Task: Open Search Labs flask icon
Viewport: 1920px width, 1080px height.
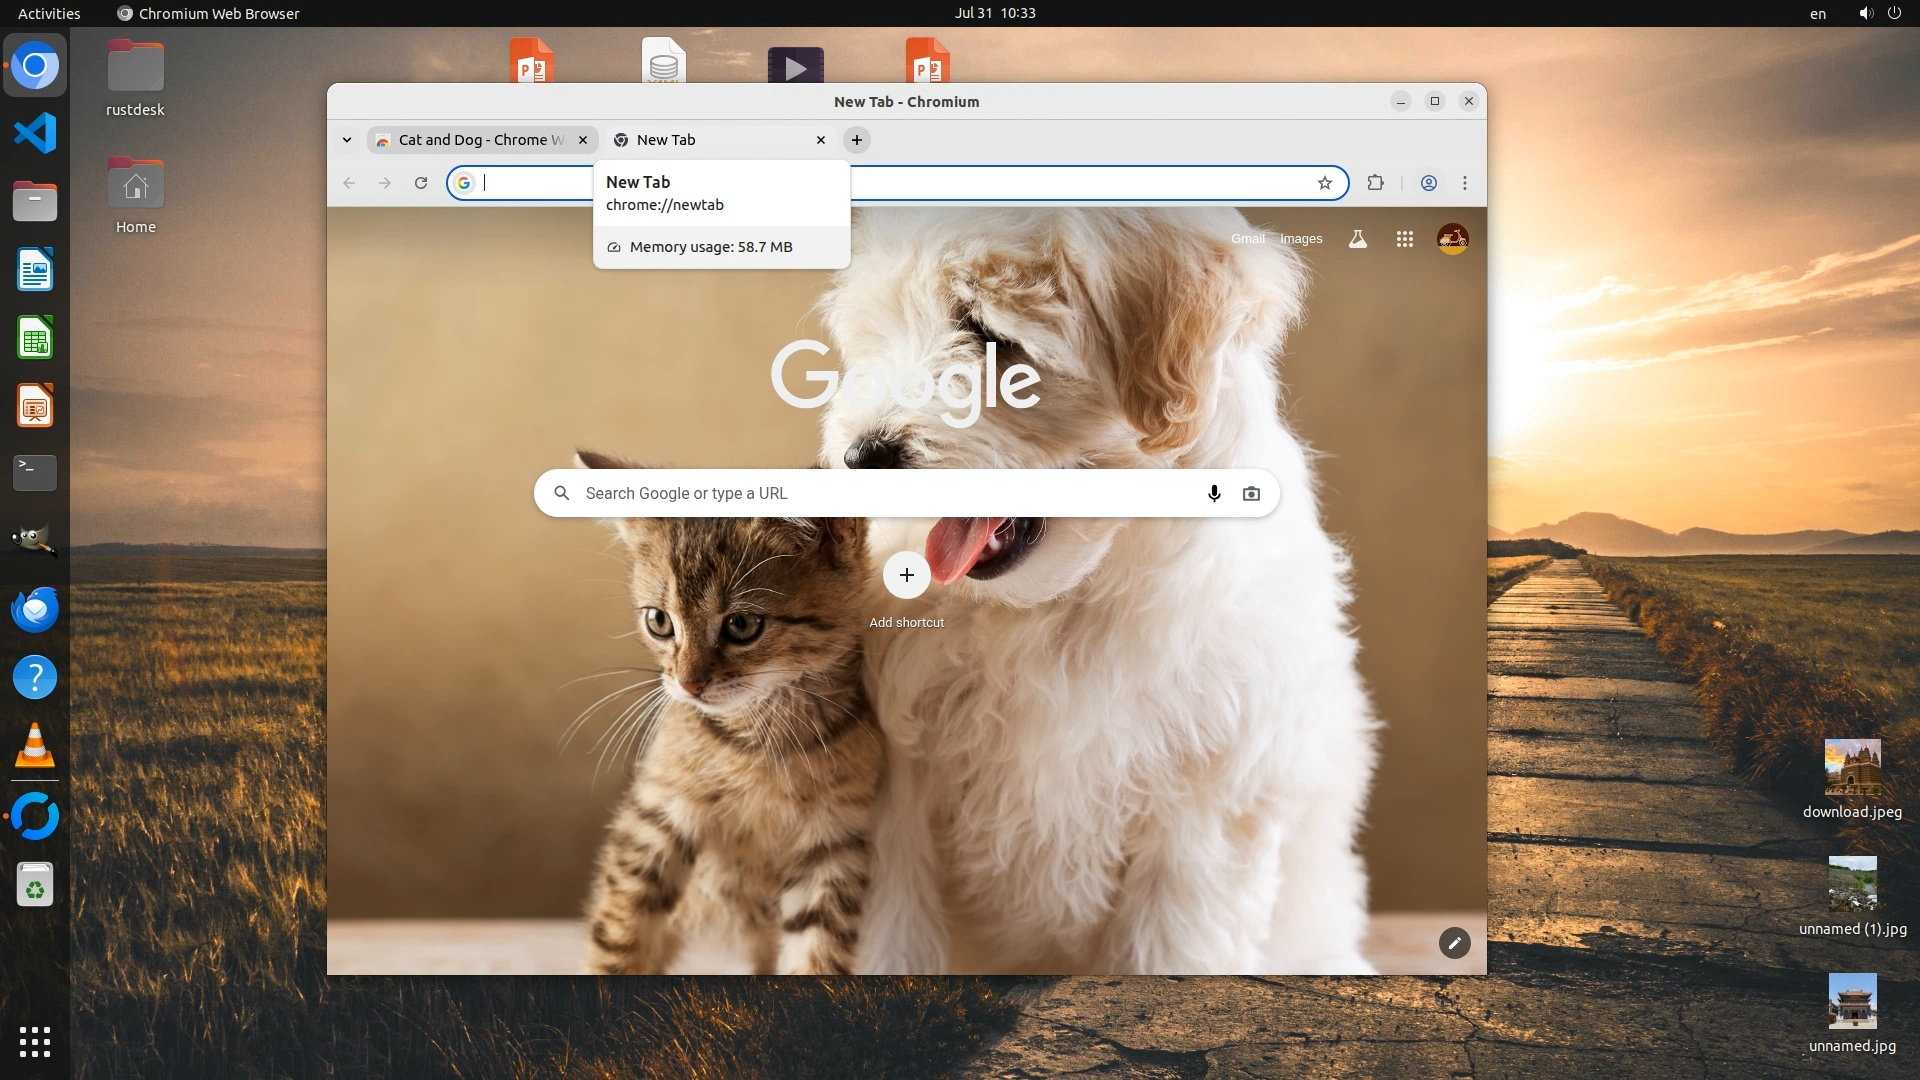Action: pyautogui.click(x=1357, y=239)
